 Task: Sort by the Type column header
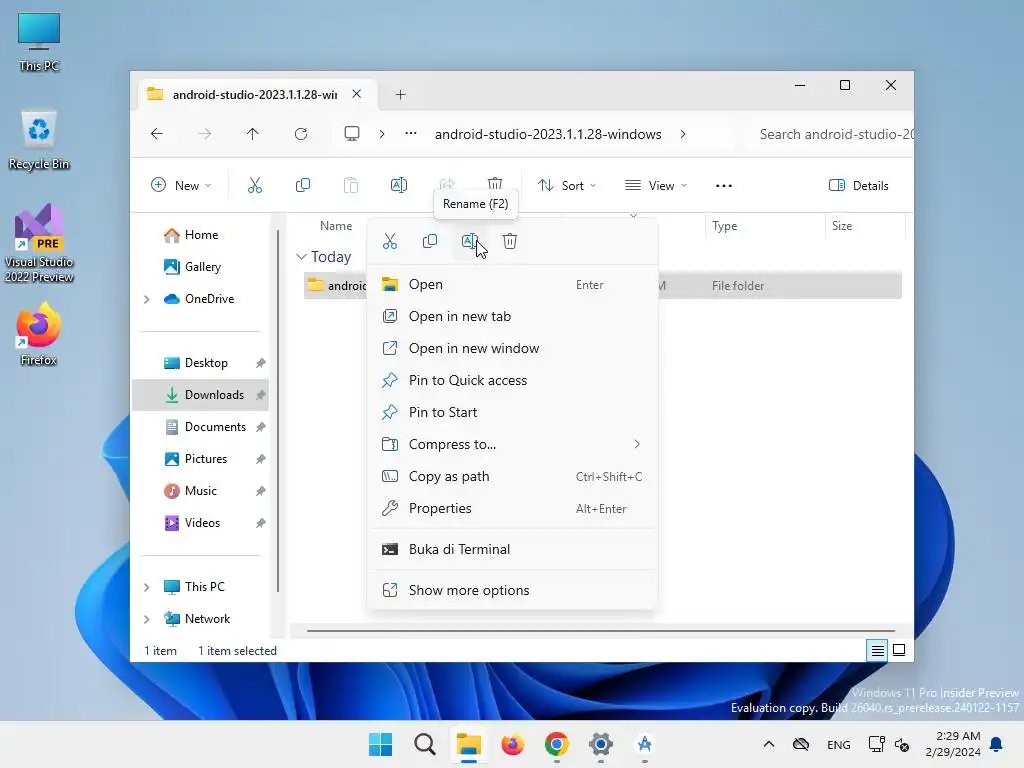click(x=724, y=226)
